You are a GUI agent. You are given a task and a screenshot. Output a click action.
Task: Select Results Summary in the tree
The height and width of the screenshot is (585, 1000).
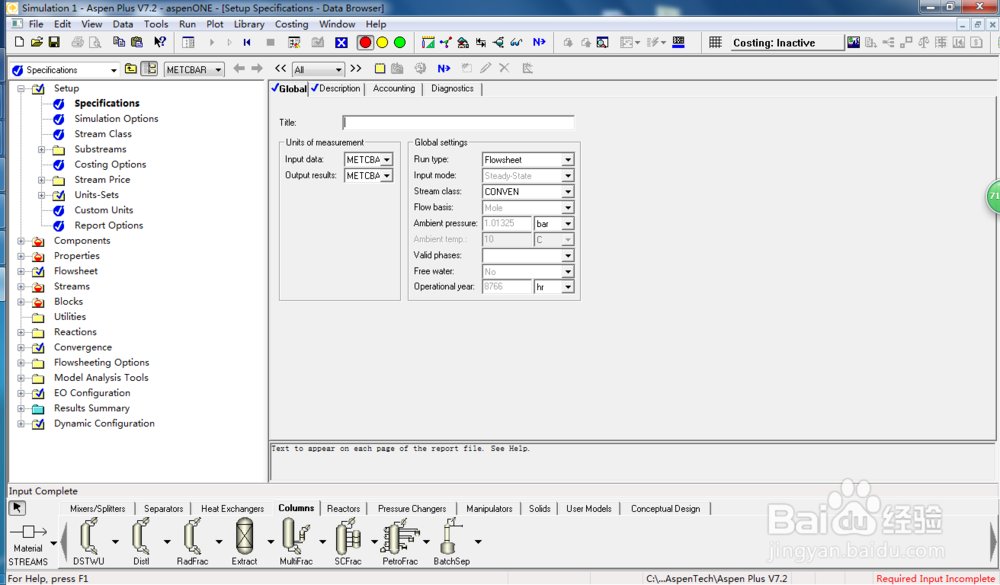coord(91,408)
